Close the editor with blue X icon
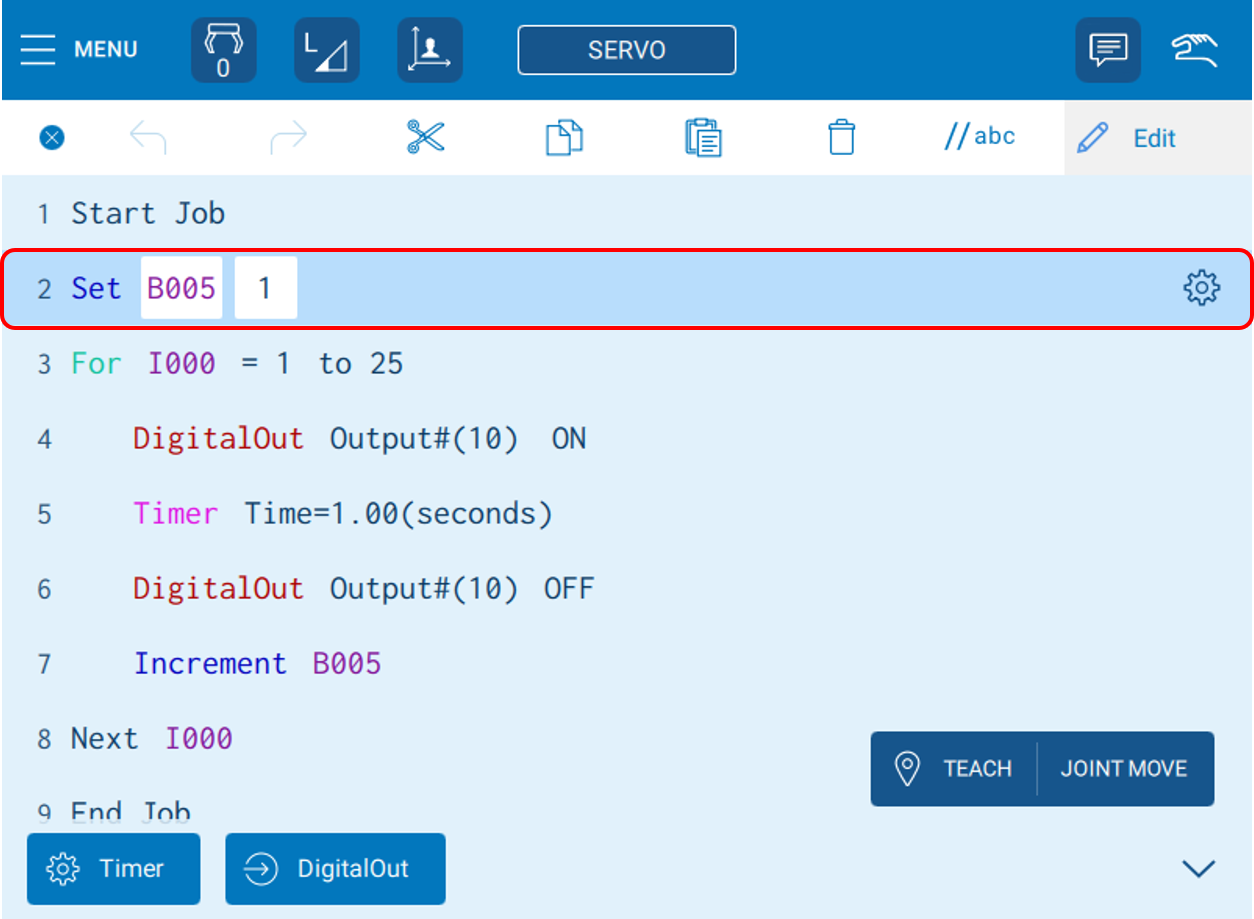1254x919 pixels. (x=52, y=138)
